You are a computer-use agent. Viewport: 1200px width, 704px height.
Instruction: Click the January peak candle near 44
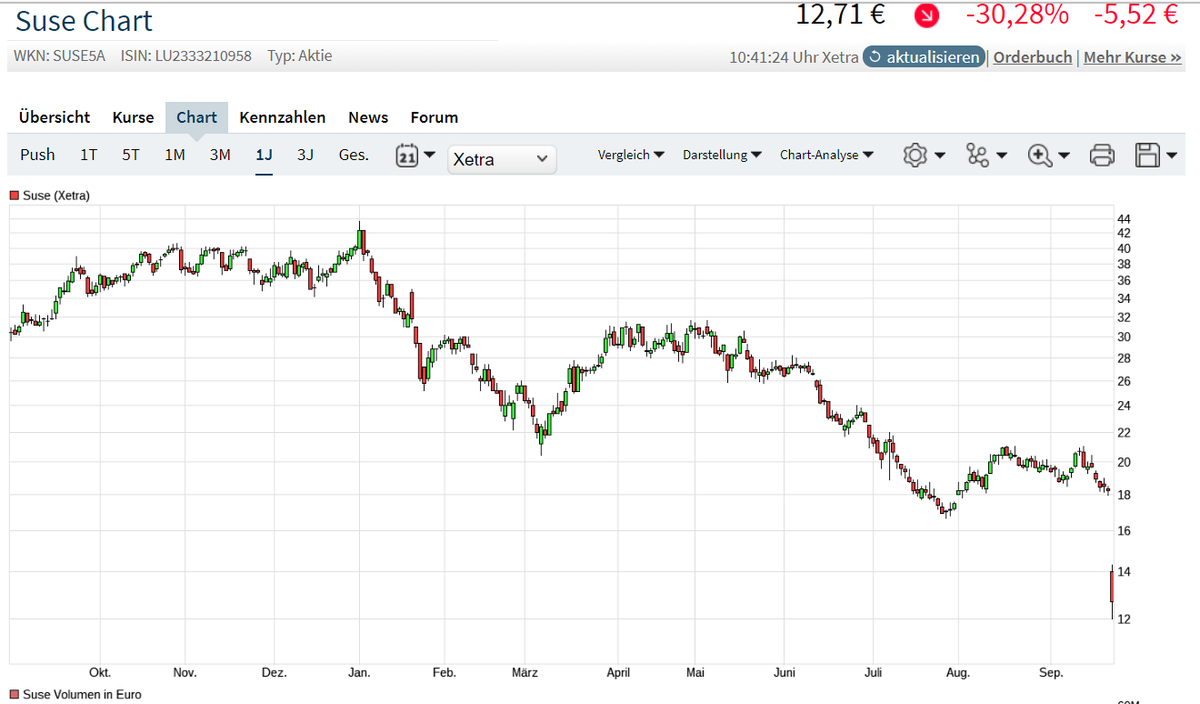(360, 237)
